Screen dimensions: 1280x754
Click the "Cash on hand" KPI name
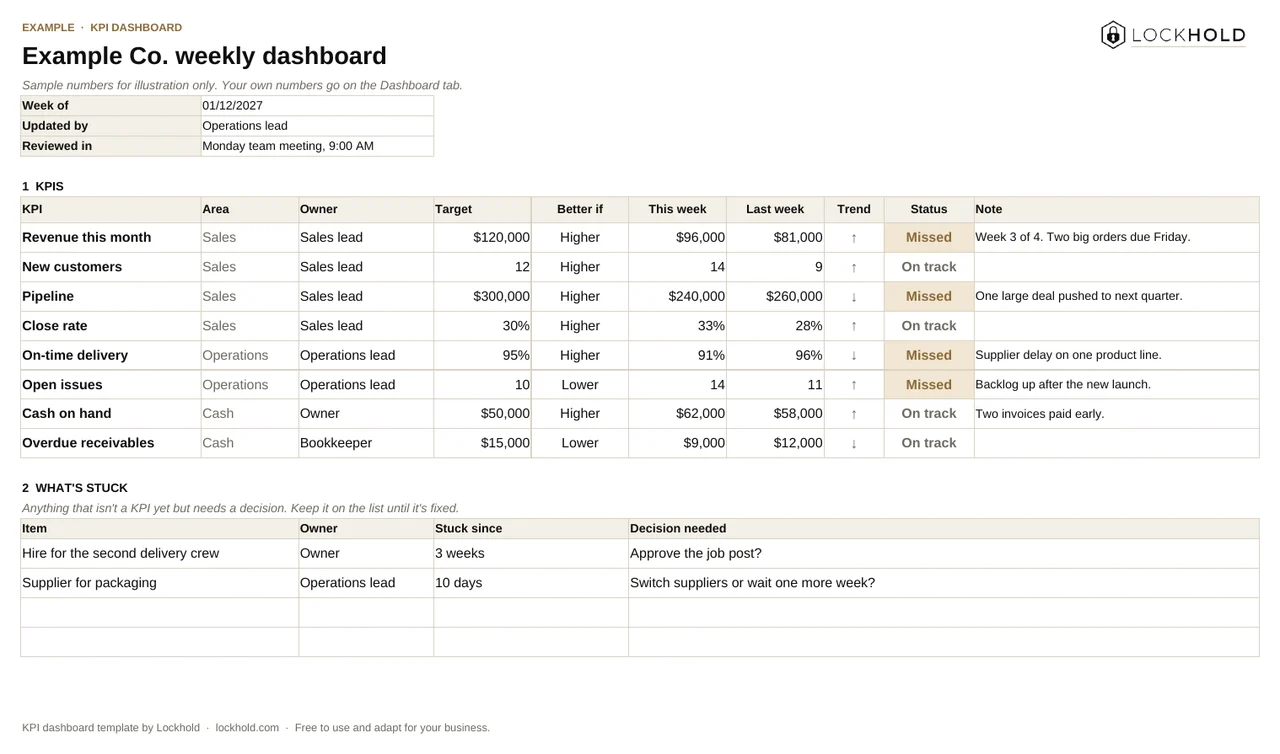pos(67,414)
